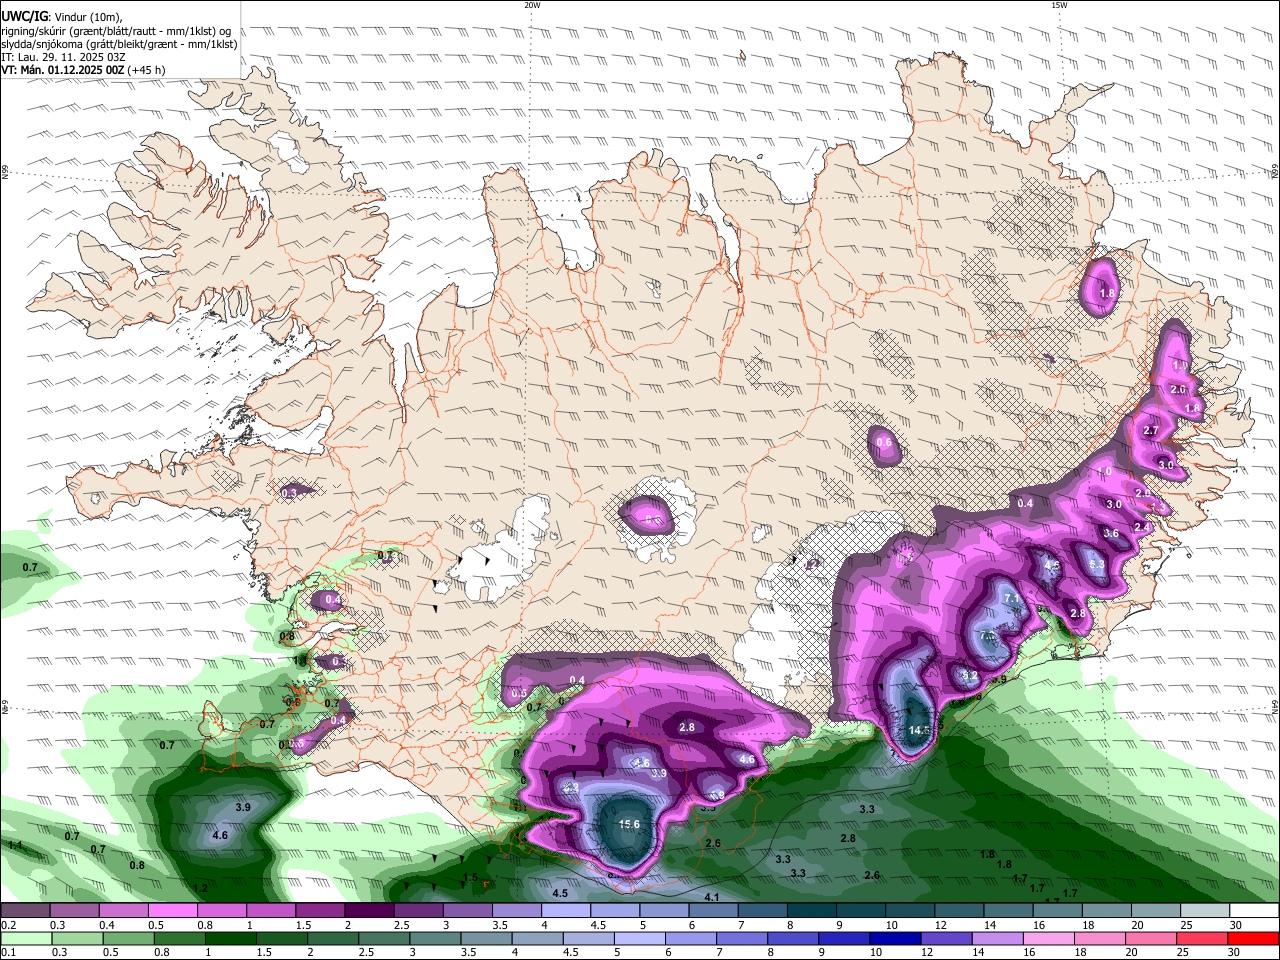
Task: Click the 6.3 value in the southeast snow band
Action: click(x=1097, y=564)
